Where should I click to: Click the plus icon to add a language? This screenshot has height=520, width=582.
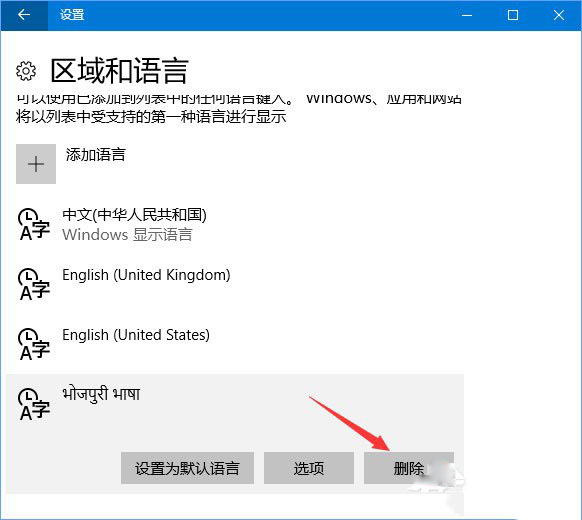36,164
